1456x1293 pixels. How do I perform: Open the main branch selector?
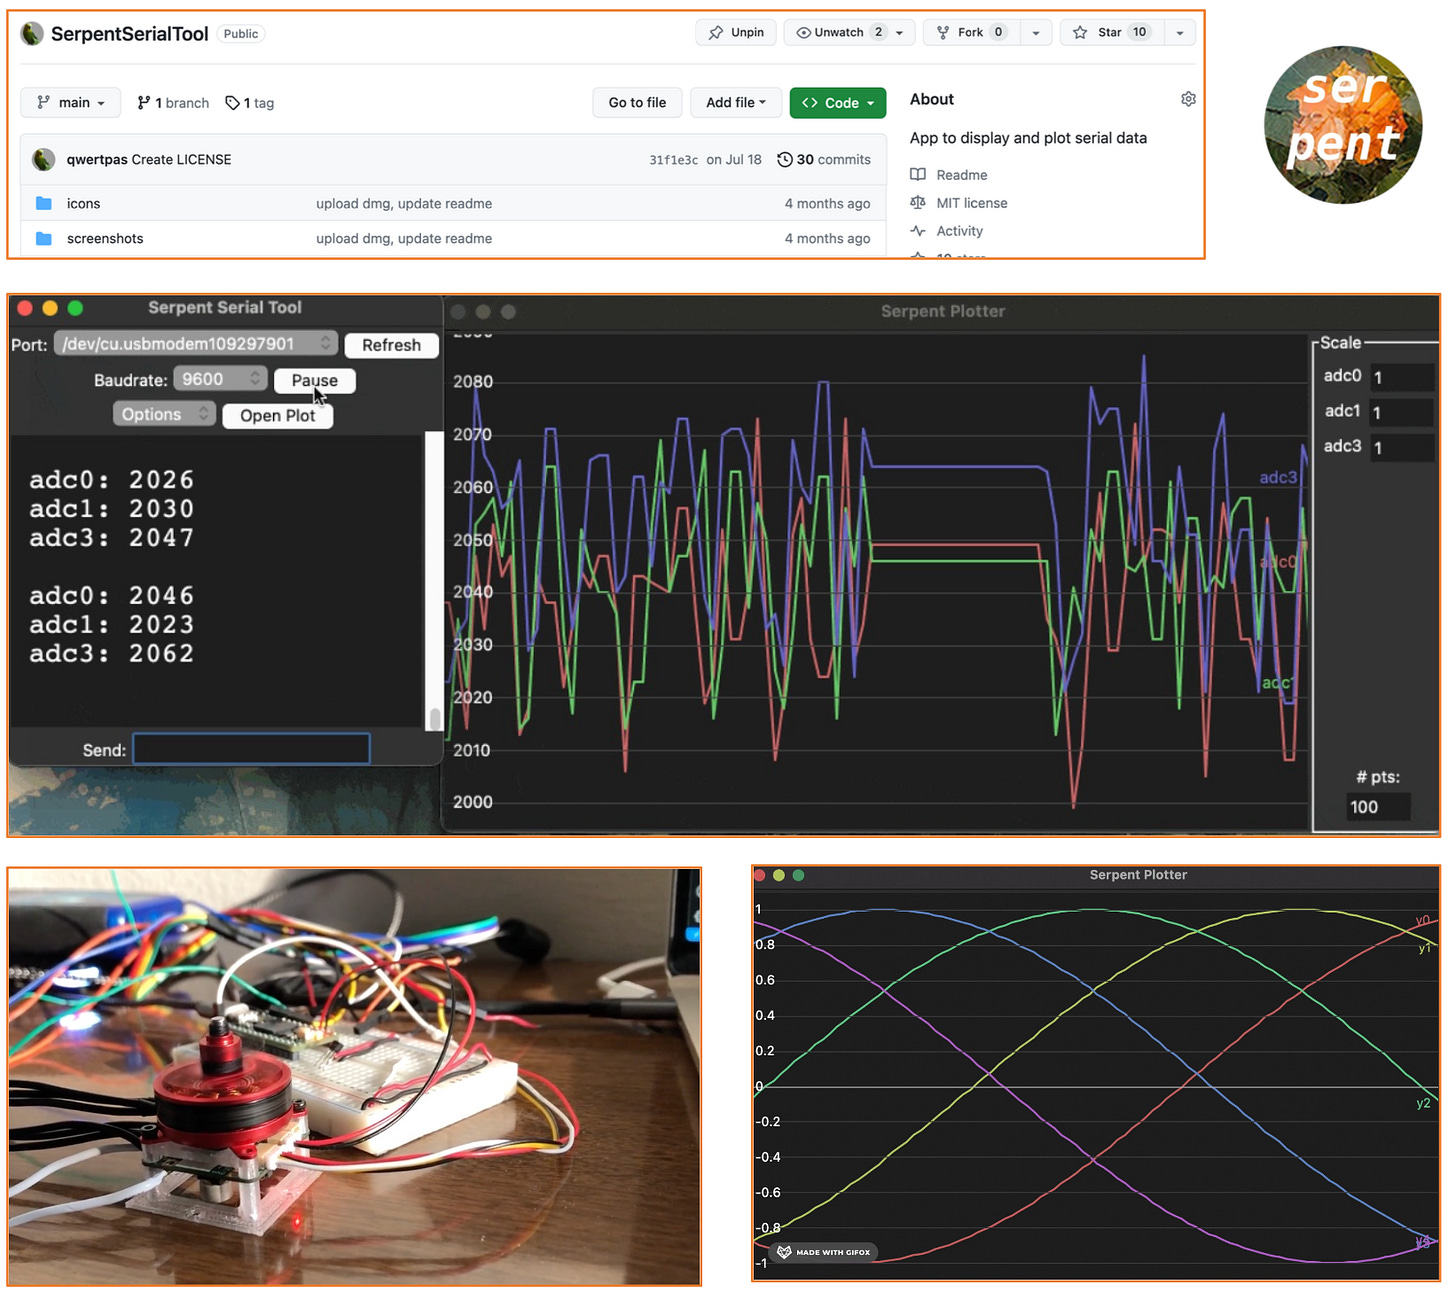pos(71,102)
